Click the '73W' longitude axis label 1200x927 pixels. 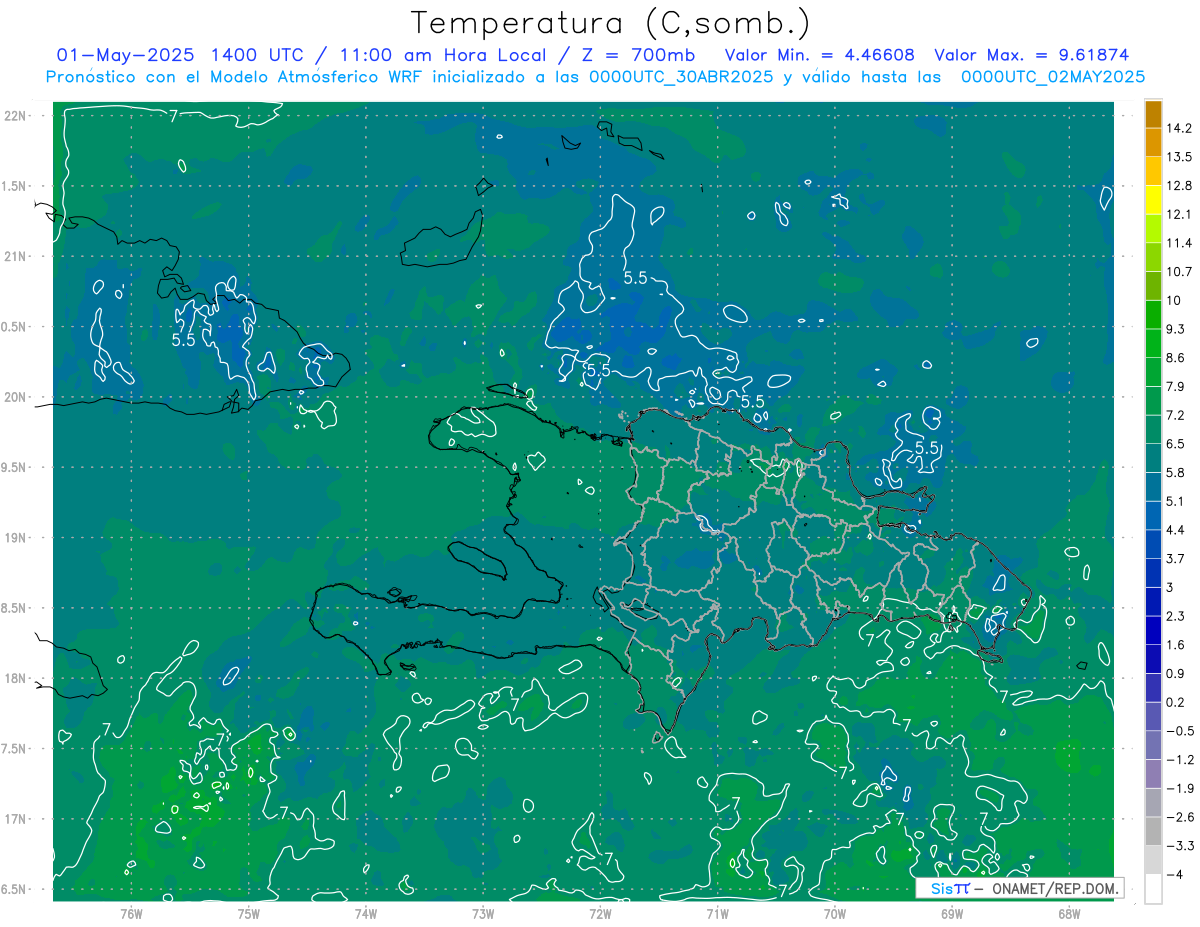click(483, 914)
